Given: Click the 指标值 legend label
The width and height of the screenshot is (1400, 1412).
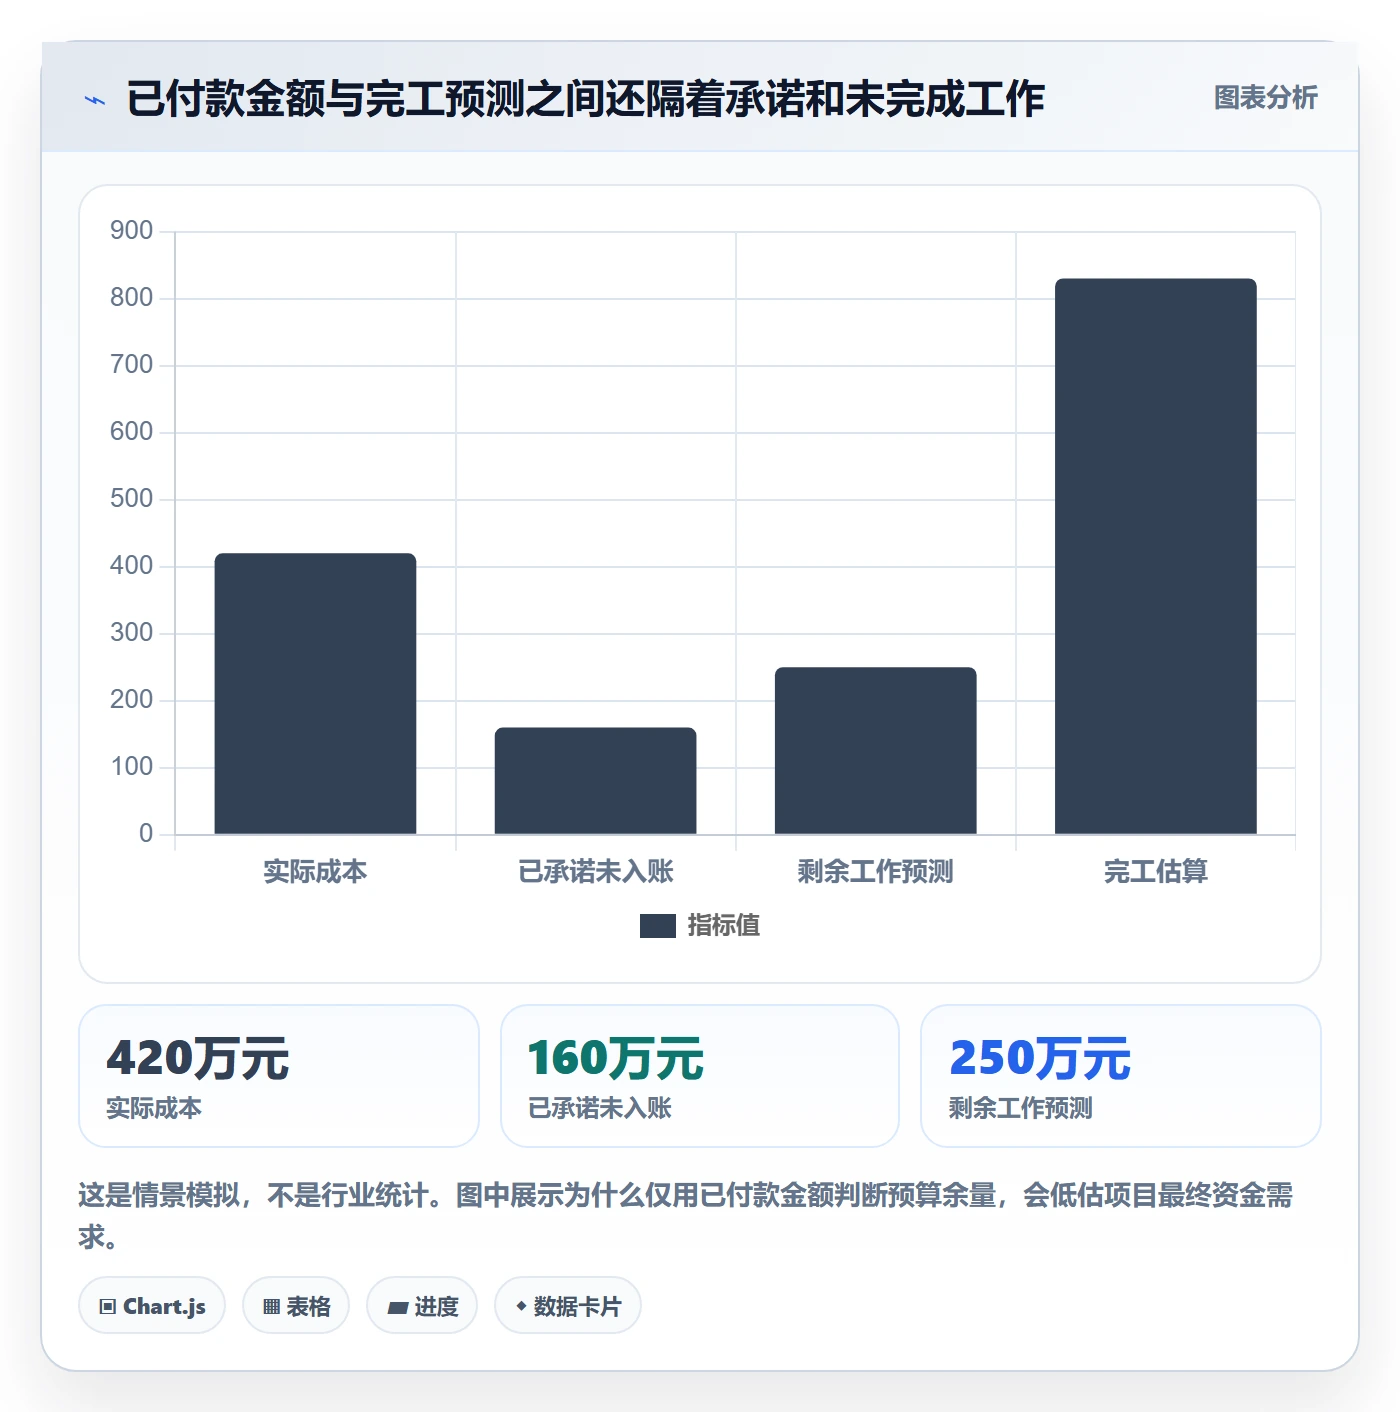Looking at the screenshot, I should (724, 926).
